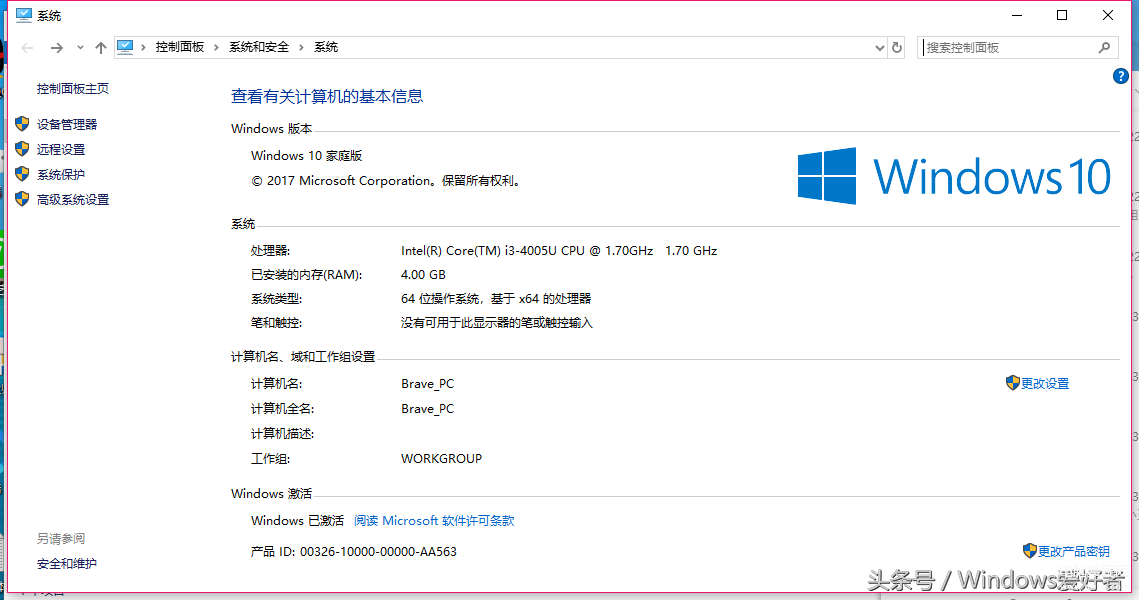Click 更改产品密钥 link

(1074, 551)
